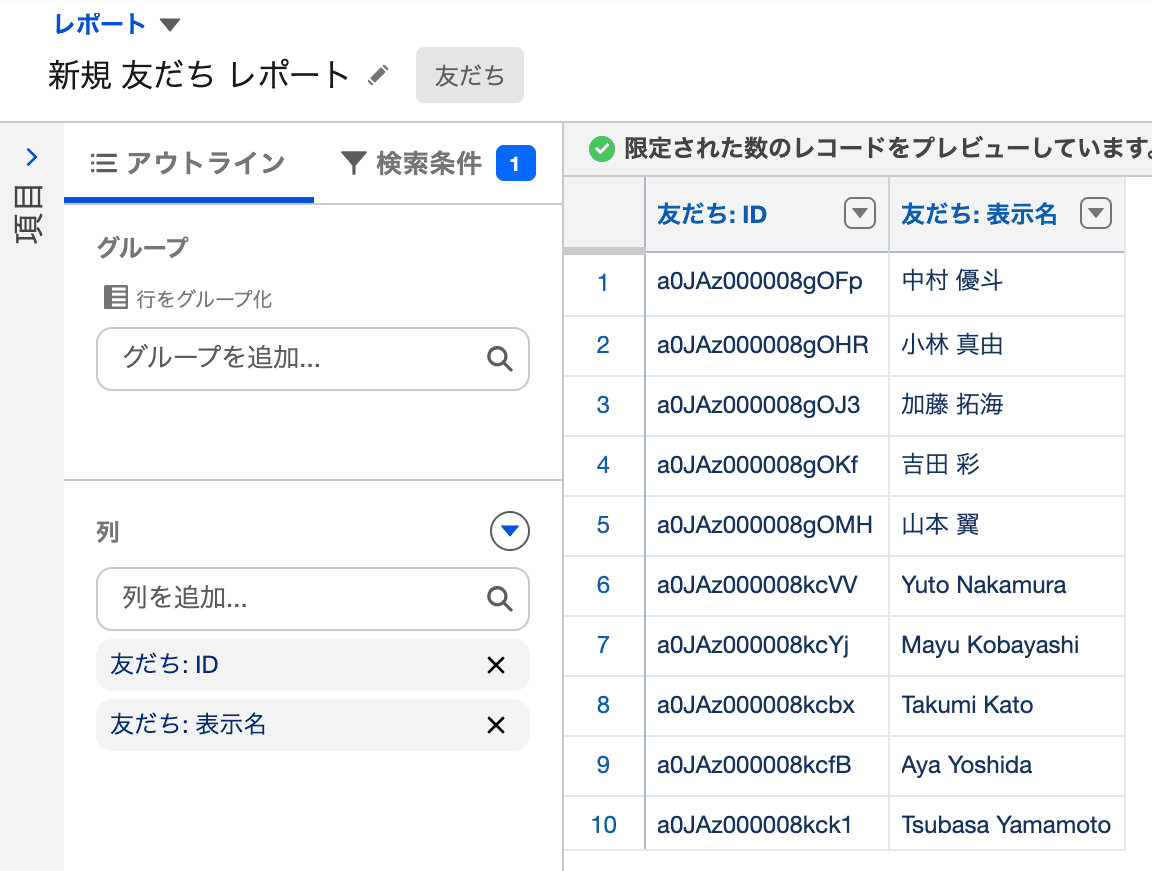Screen dimensions: 1152x871
Task: Select ID cell a0JAz000008gOHR
Action: click(766, 345)
